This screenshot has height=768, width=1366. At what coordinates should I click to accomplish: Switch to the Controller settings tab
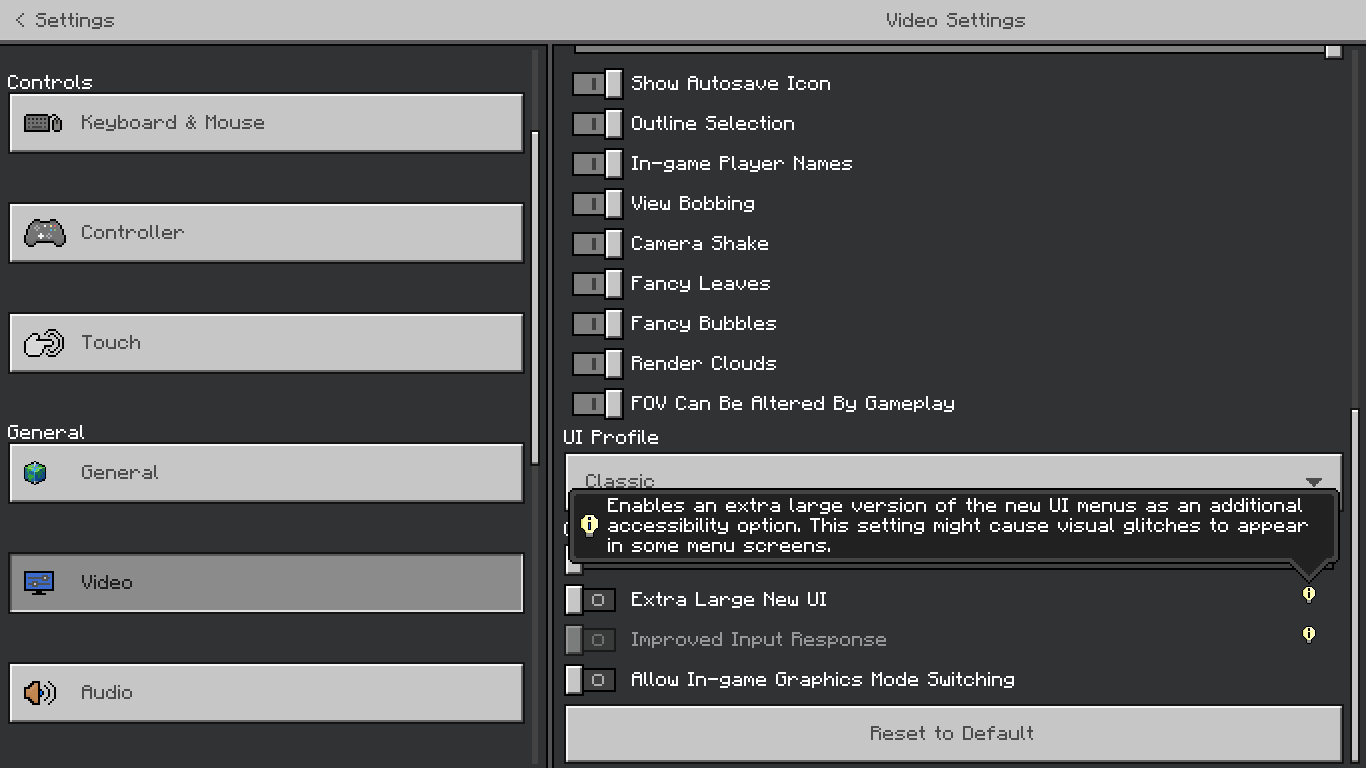(266, 233)
